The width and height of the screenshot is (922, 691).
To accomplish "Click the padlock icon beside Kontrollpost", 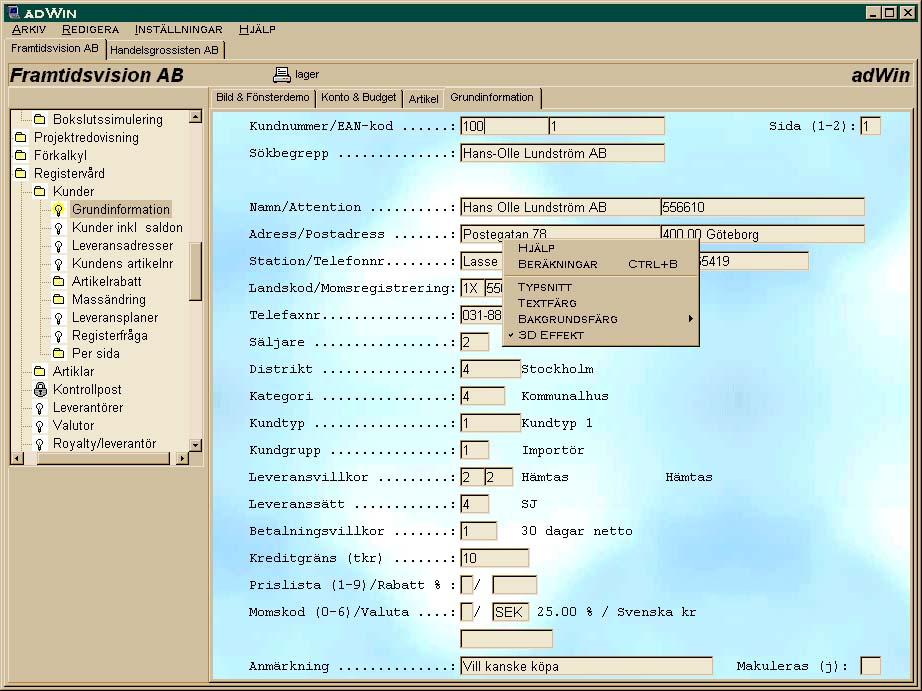I will click(x=40, y=389).
